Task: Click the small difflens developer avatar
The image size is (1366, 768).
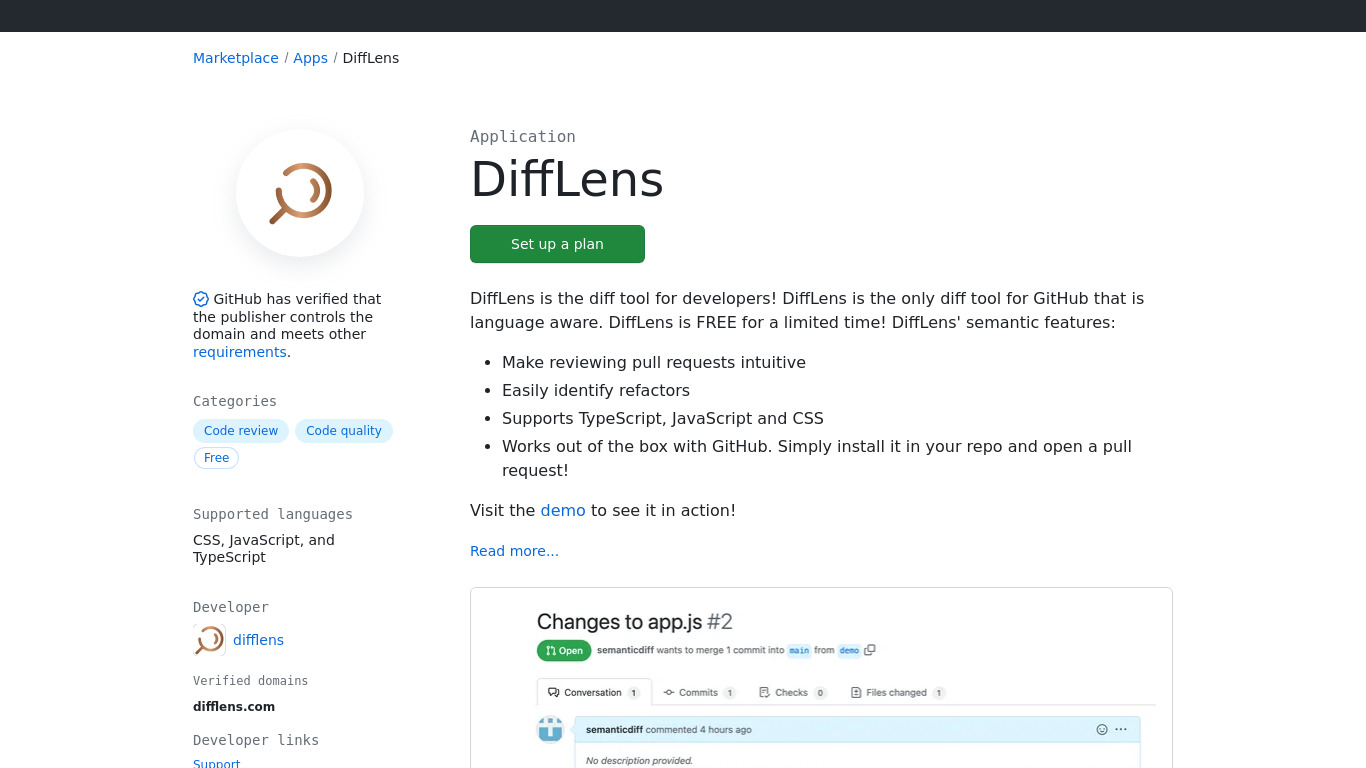Action: click(209, 640)
